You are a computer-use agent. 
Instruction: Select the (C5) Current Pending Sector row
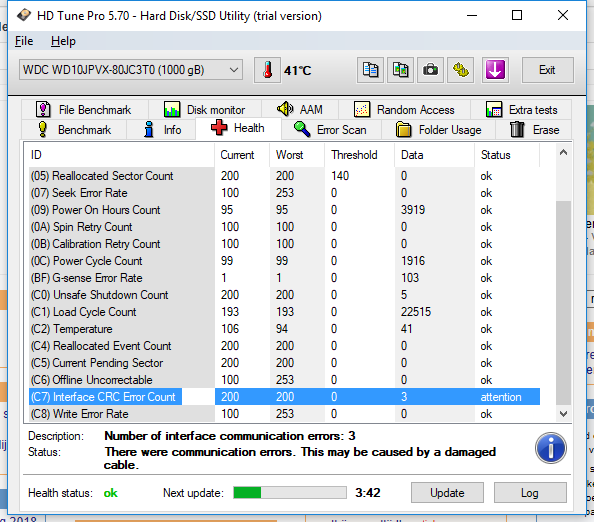pos(284,363)
